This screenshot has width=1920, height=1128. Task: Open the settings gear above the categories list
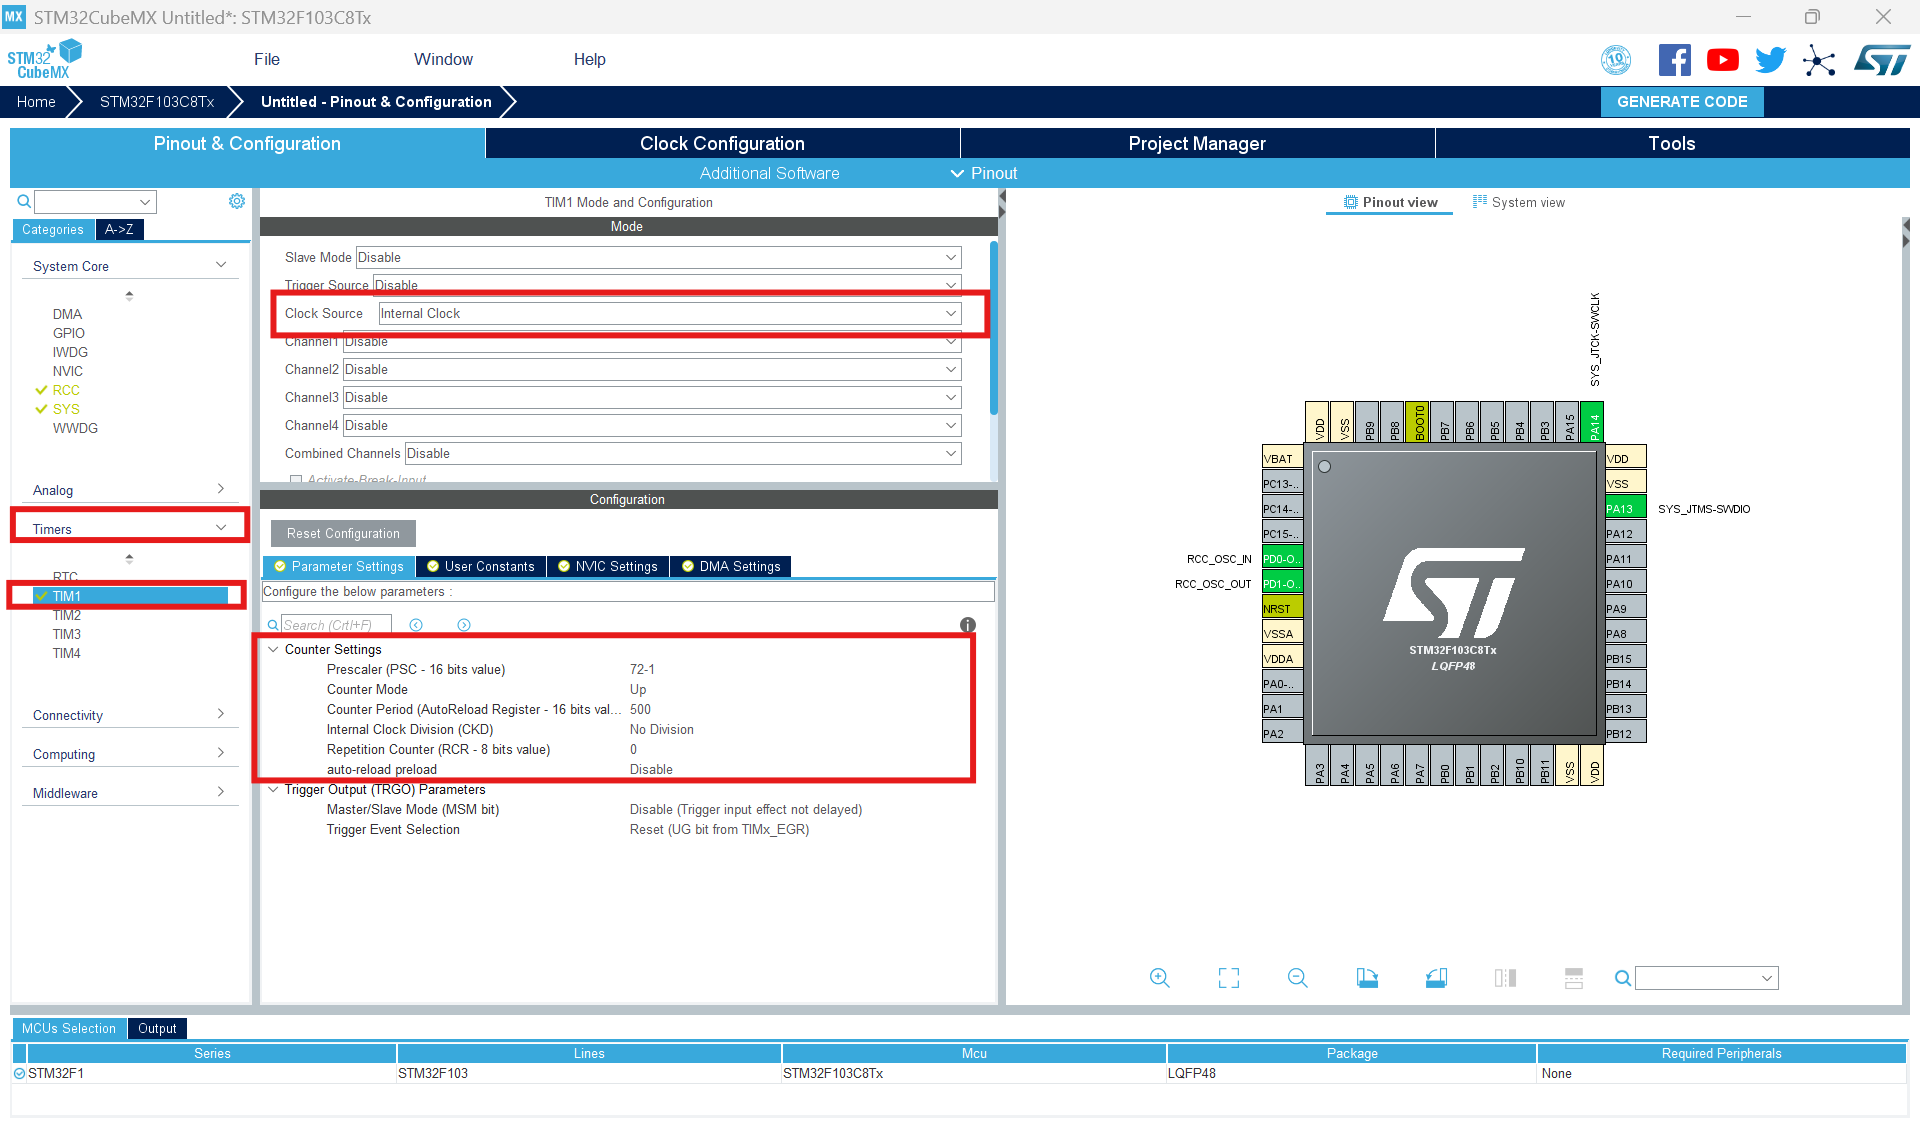coord(237,201)
